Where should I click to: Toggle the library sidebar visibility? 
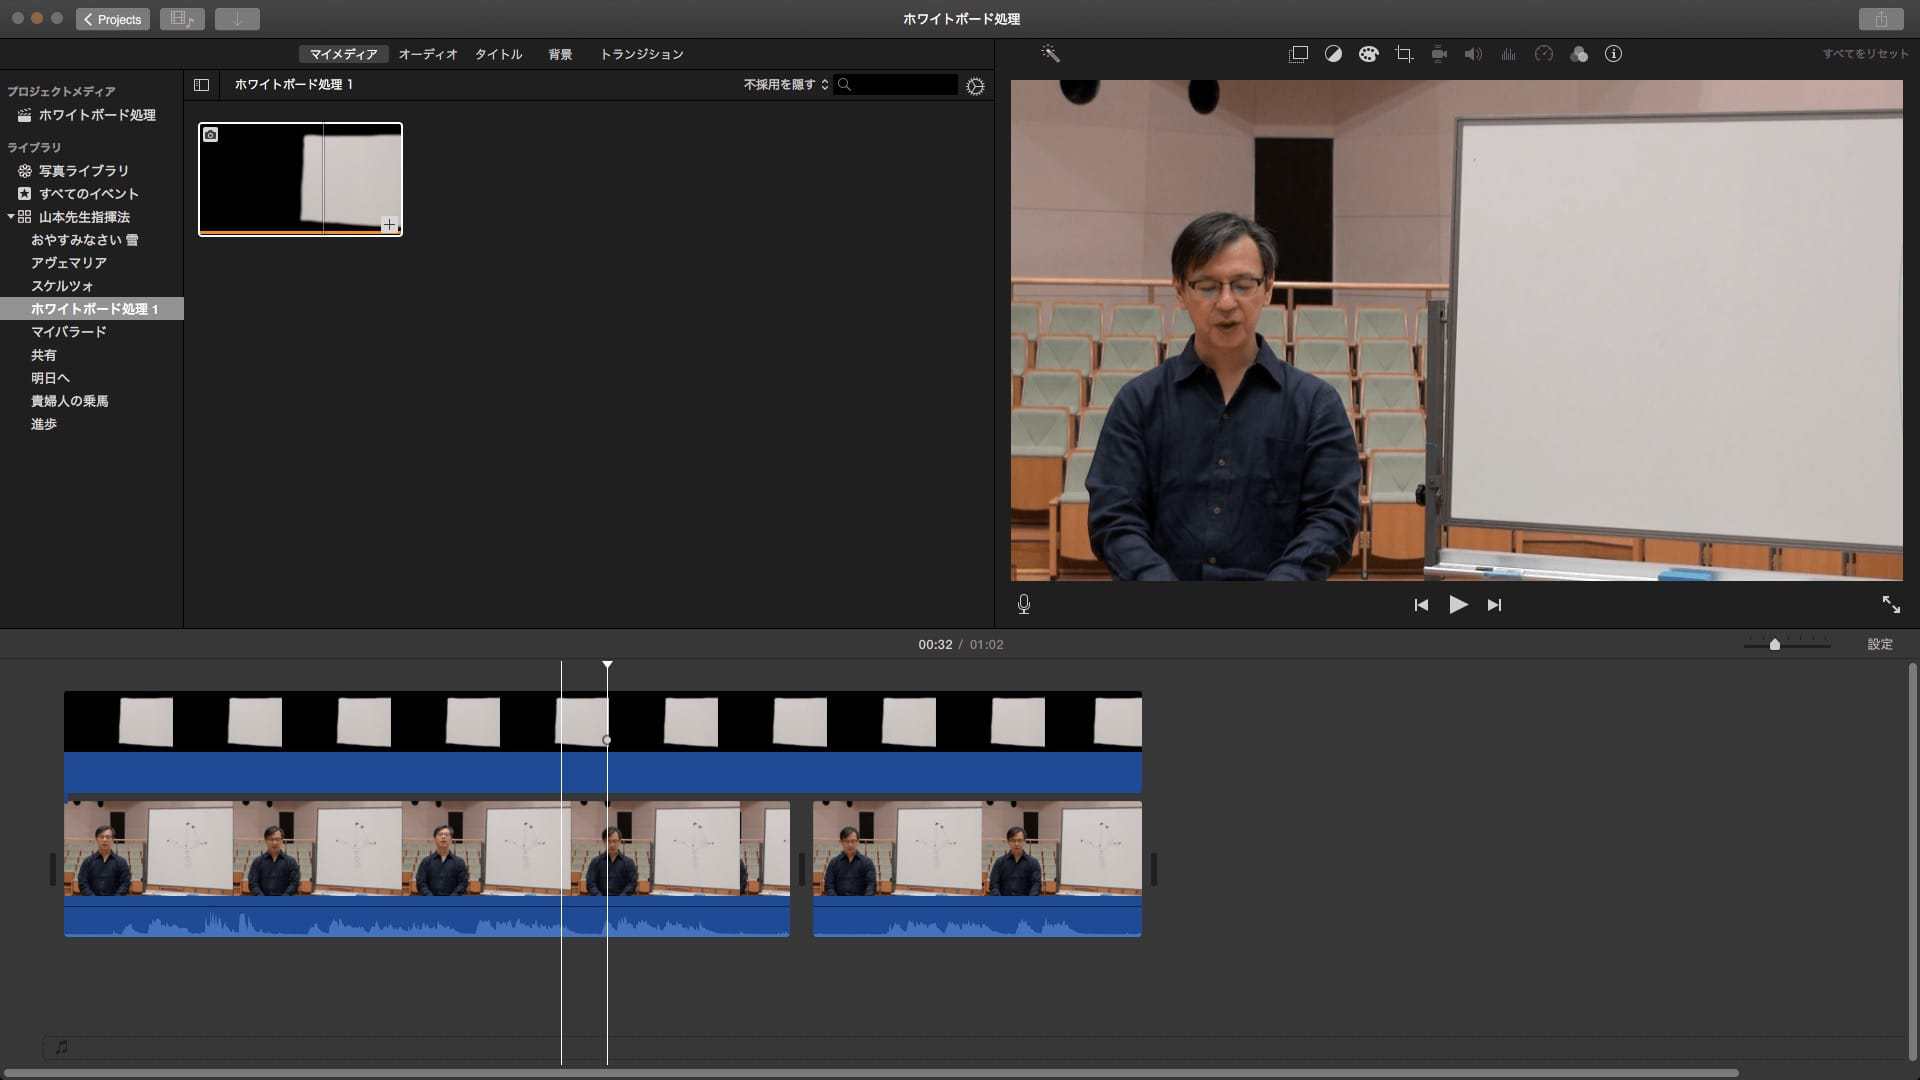tap(201, 85)
